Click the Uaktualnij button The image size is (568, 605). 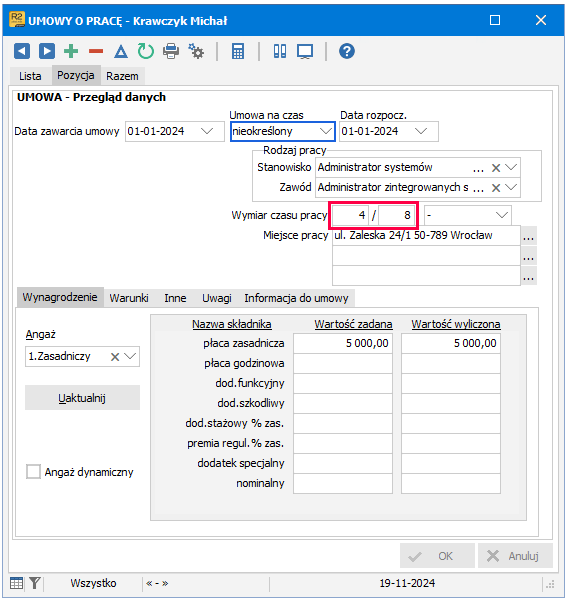(x=82, y=398)
